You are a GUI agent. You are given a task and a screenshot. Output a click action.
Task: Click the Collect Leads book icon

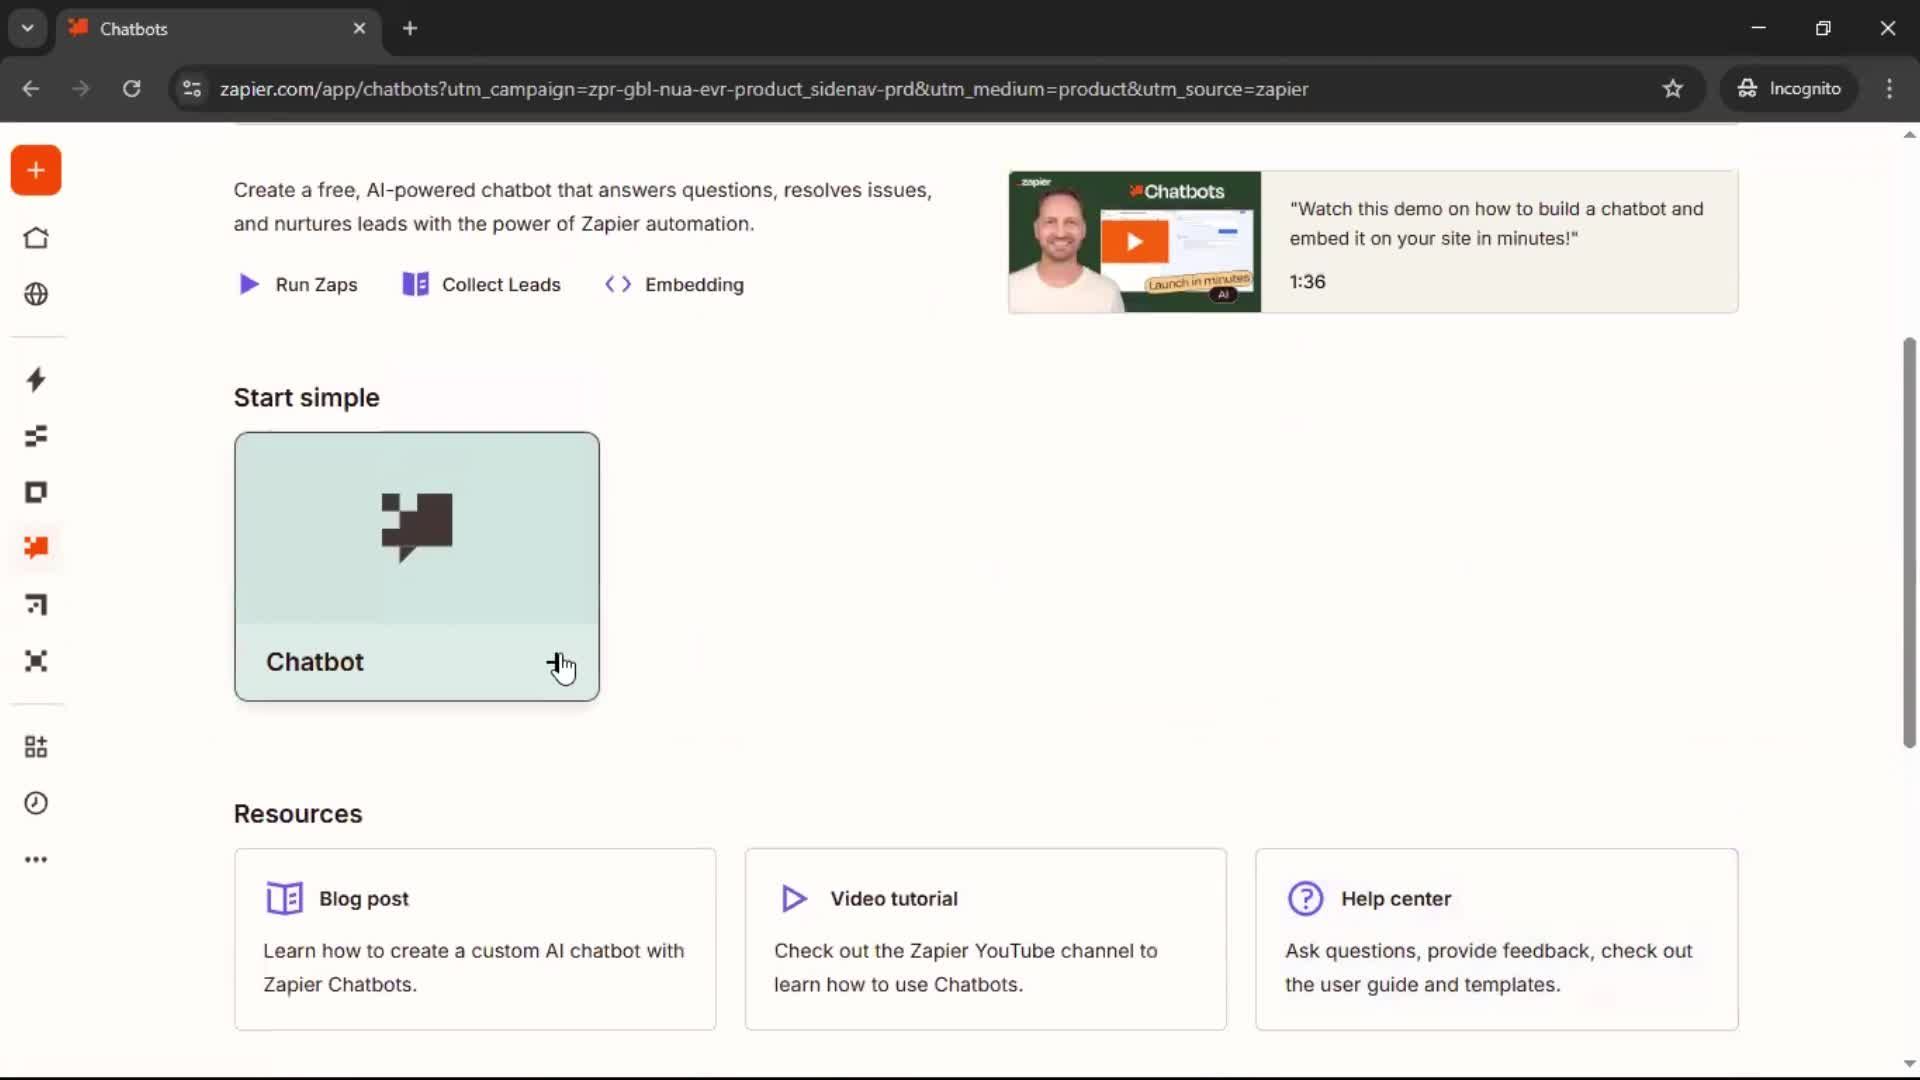pos(415,284)
